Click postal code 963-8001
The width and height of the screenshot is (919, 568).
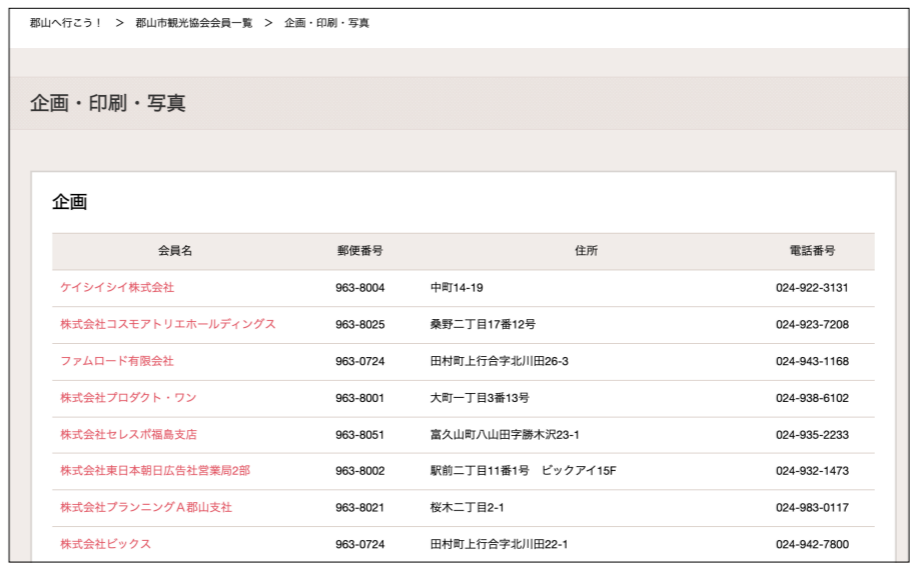360,398
